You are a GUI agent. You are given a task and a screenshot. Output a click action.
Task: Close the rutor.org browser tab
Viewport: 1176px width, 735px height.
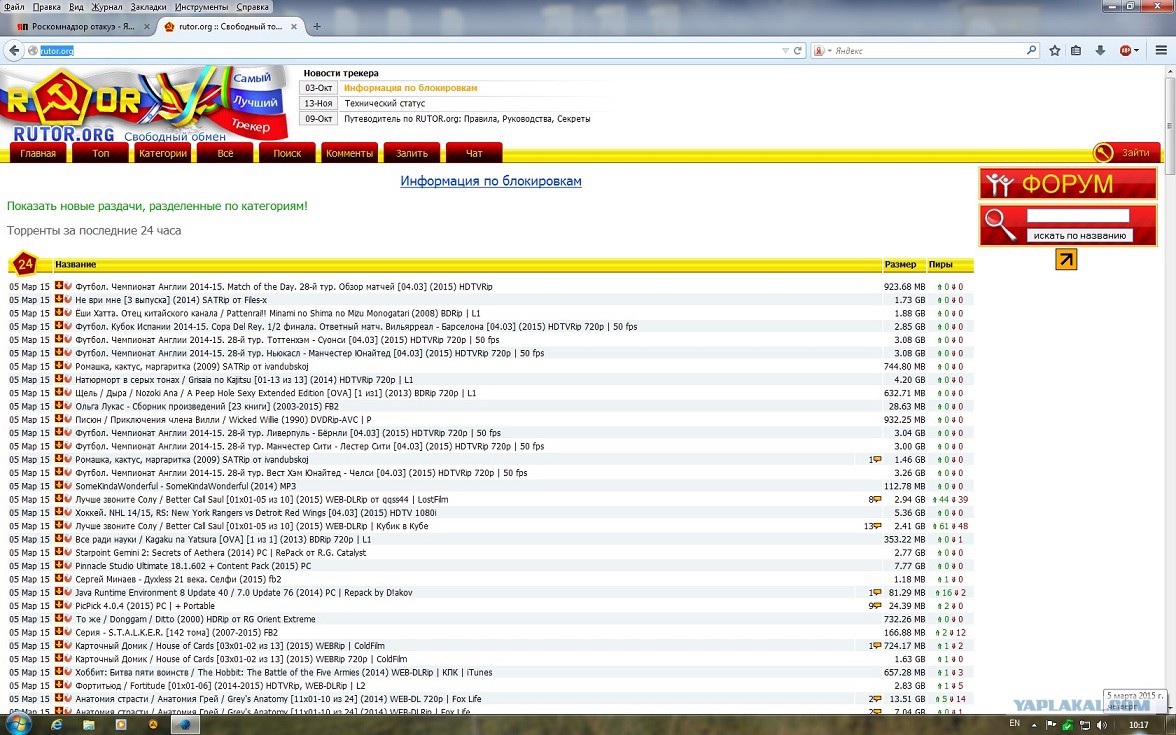click(x=294, y=26)
